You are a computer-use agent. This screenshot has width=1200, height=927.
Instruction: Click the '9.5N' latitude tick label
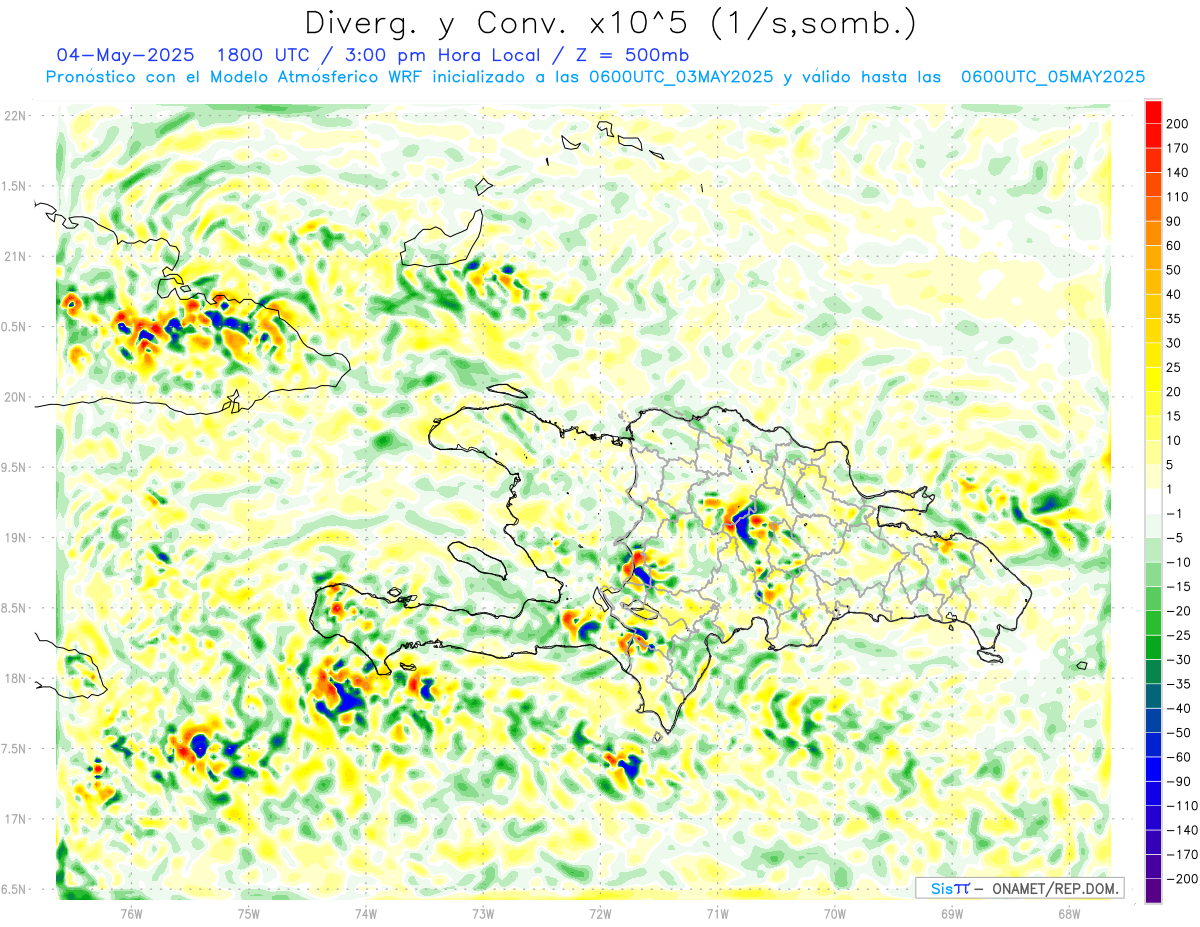[x=15, y=467]
